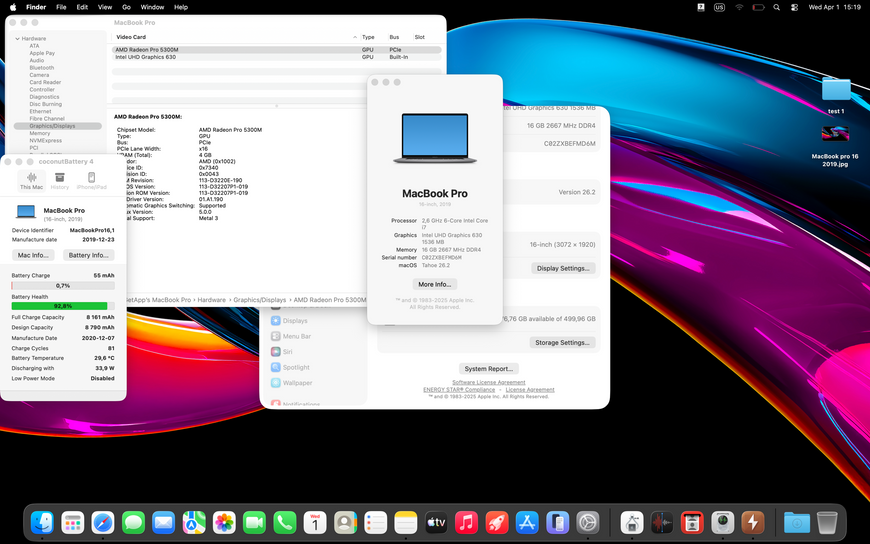The height and width of the screenshot is (544, 870).
Task: Open Storage Settings in System Settings
Action: [563, 342]
